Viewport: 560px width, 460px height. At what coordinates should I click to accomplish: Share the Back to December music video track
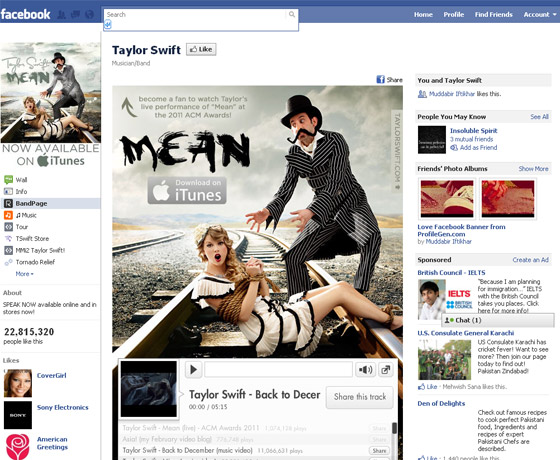point(379,451)
